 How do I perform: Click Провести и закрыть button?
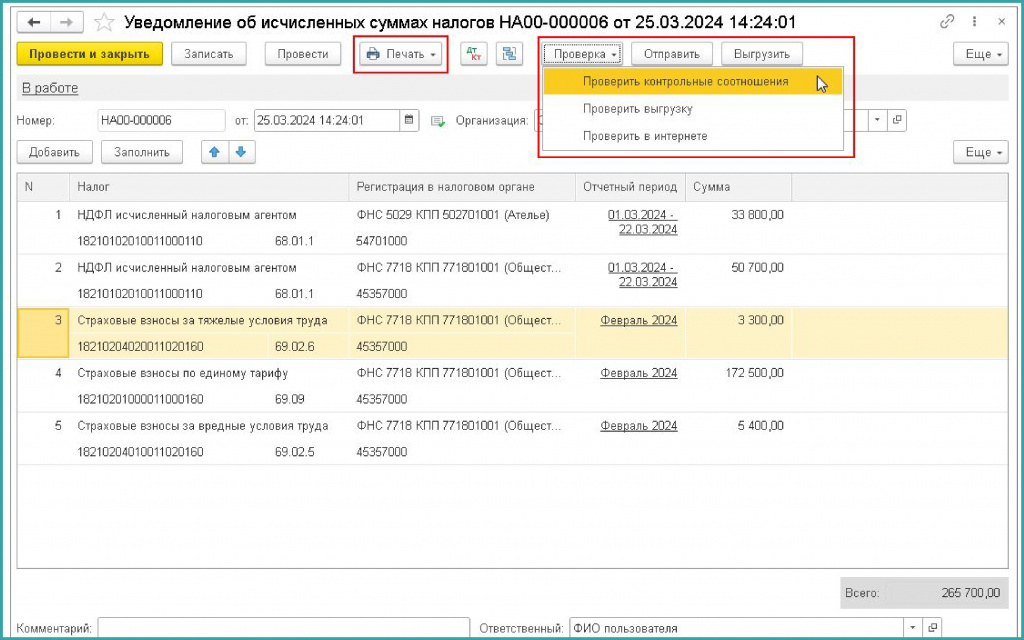89,54
